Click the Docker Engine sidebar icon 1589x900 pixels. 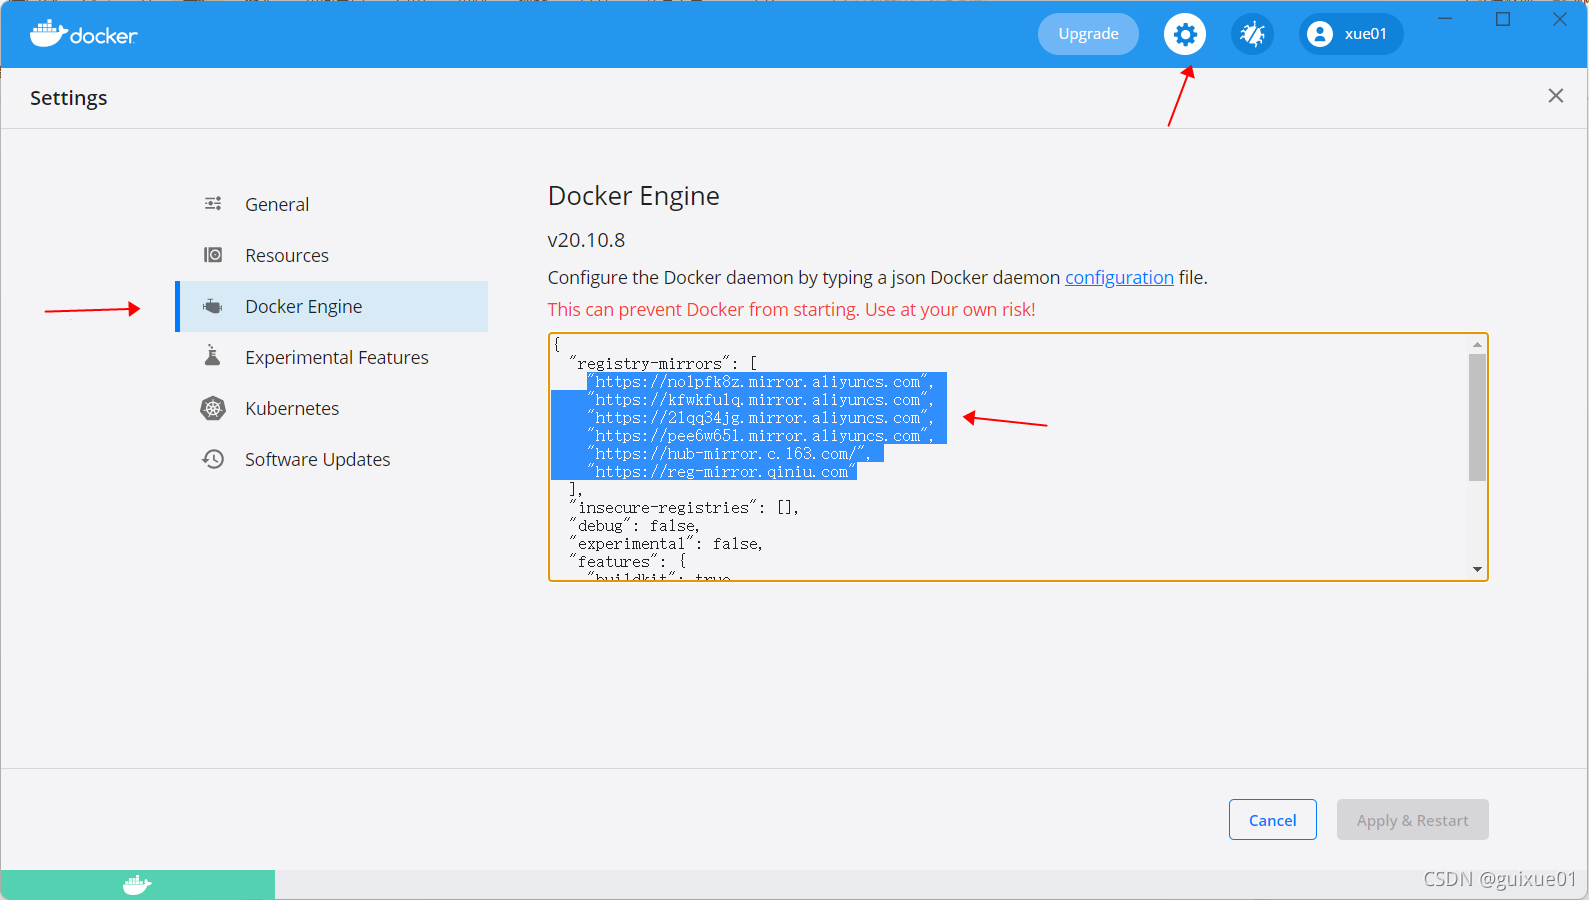click(x=213, y=306)
